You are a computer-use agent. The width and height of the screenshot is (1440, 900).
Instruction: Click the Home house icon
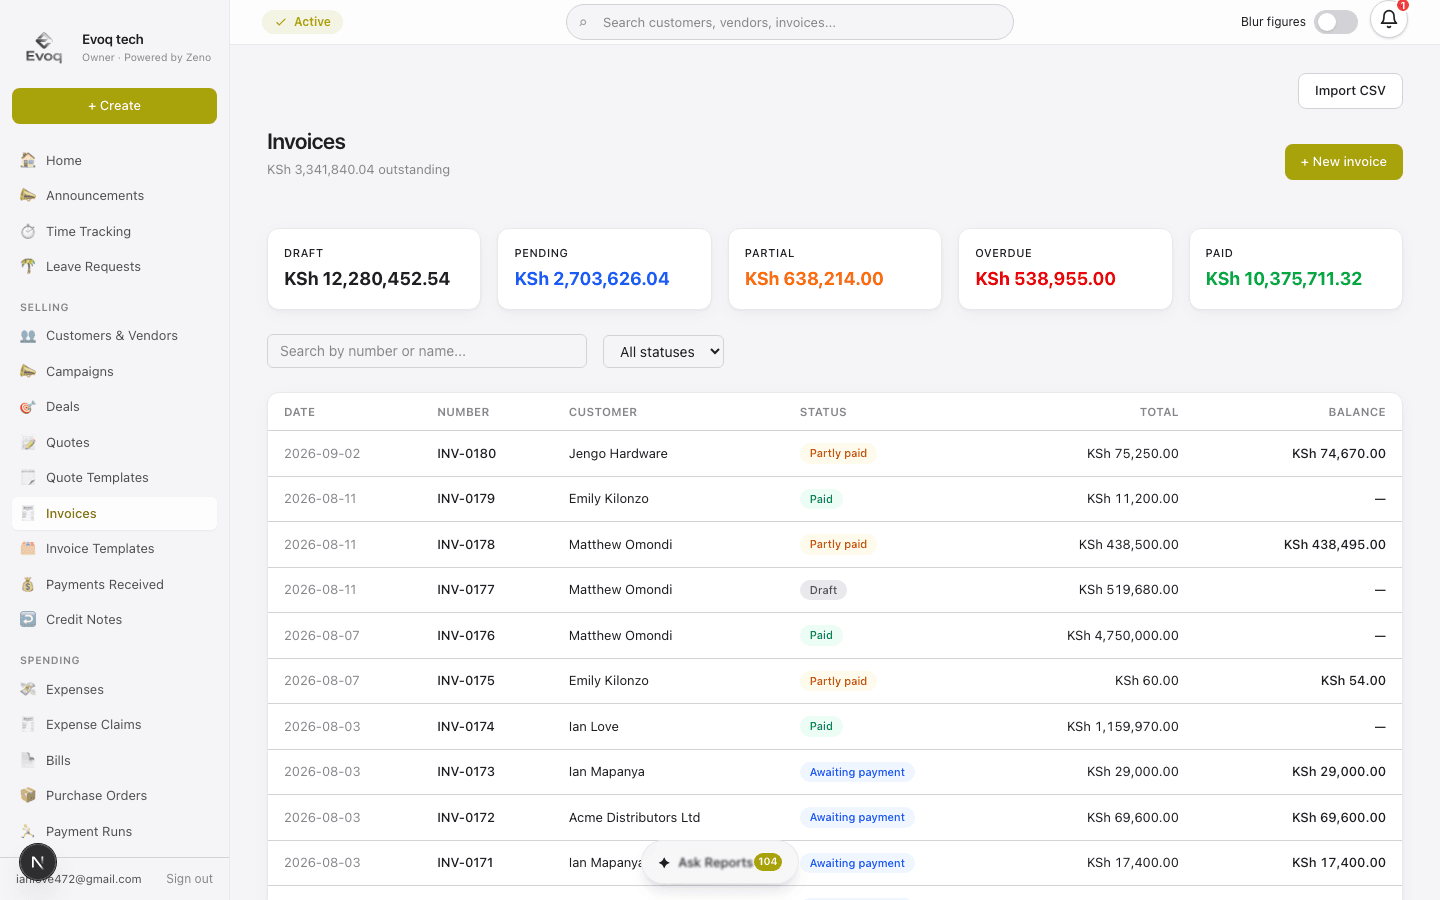click(28, 160)
